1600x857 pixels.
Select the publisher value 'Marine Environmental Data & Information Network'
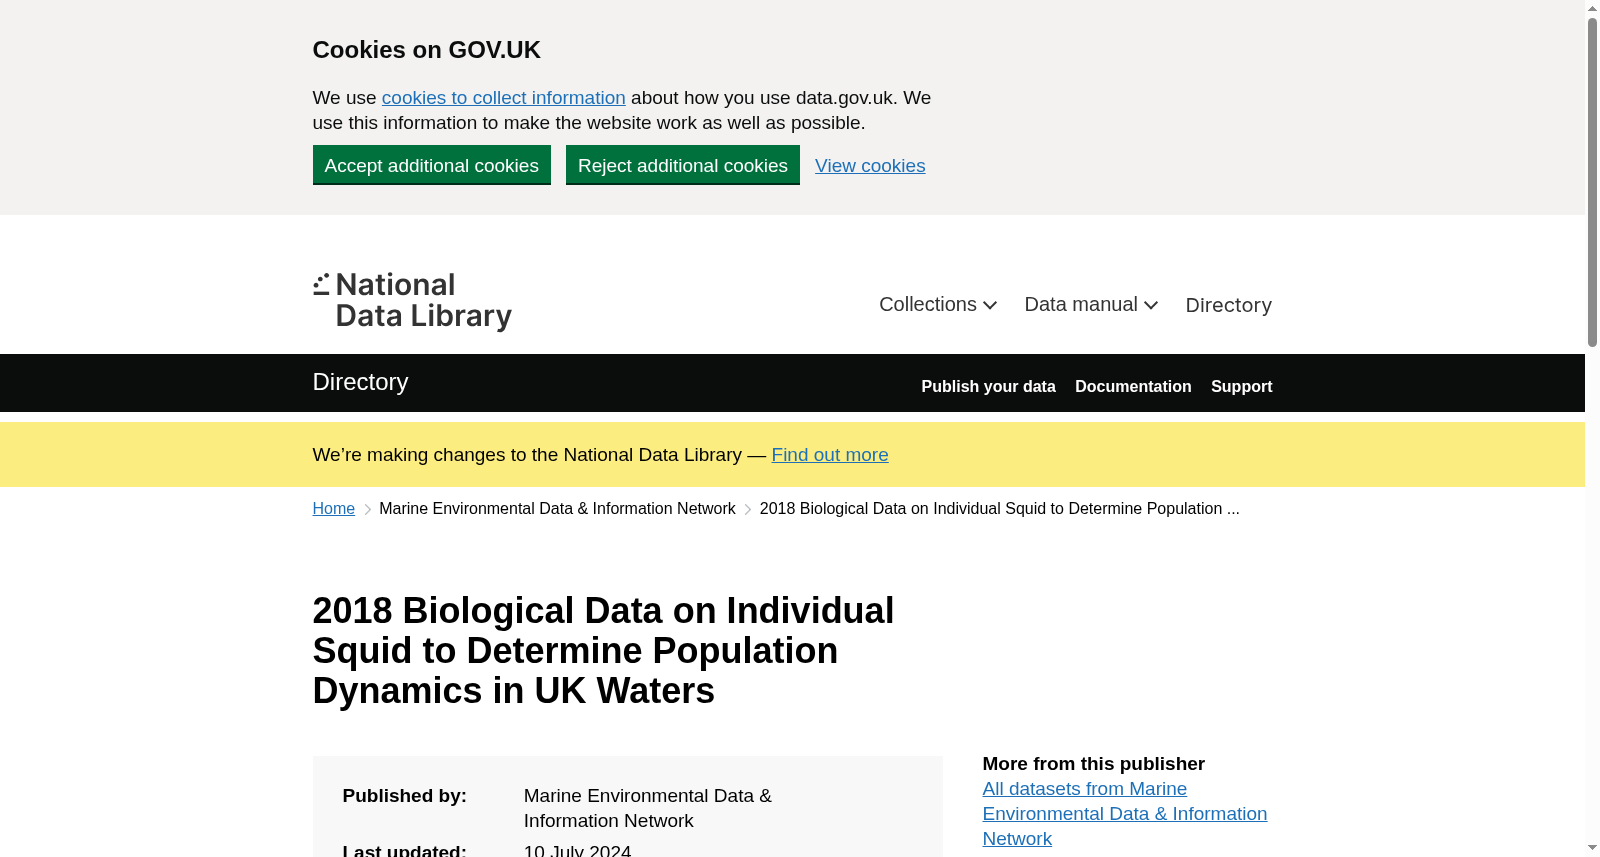click(648, 808)
